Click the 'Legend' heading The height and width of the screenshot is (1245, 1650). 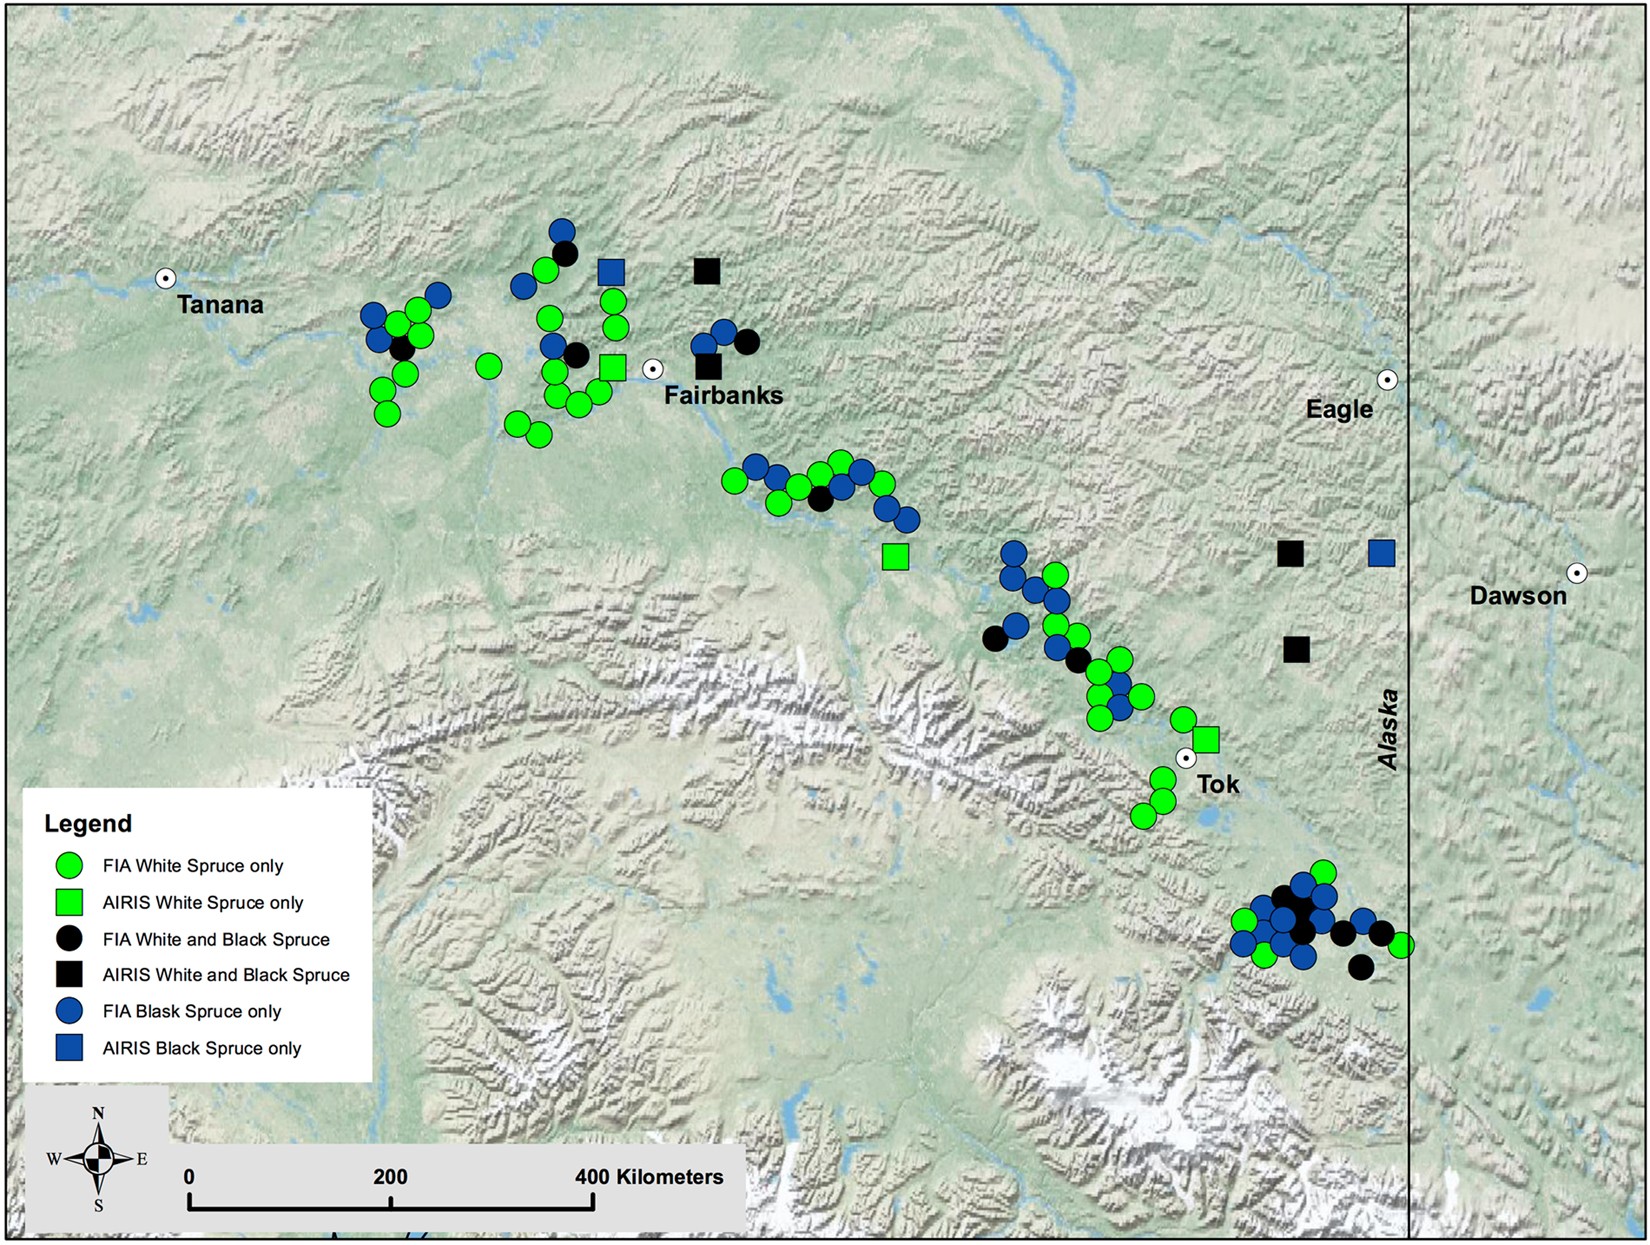(88, 824)
